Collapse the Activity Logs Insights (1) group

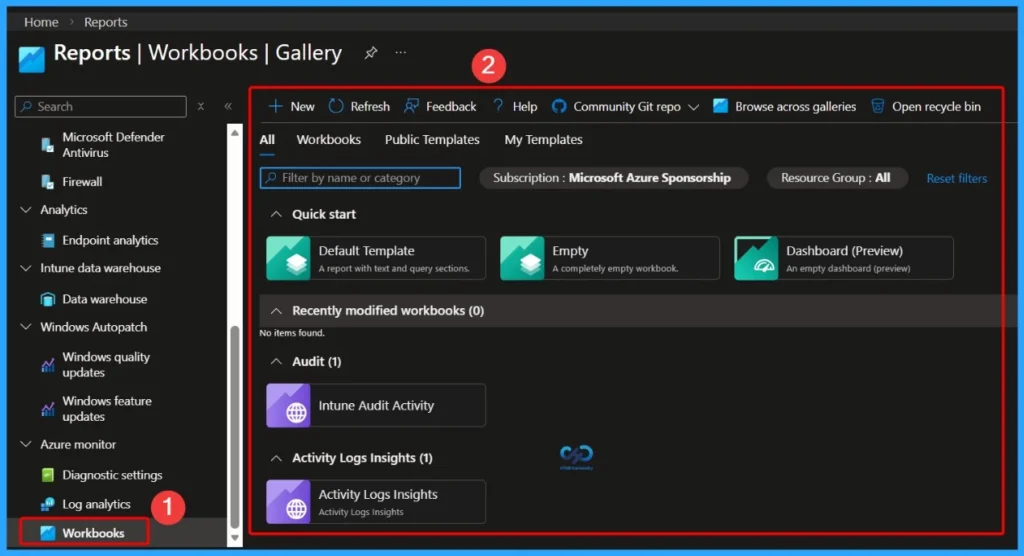click(276, 458)
